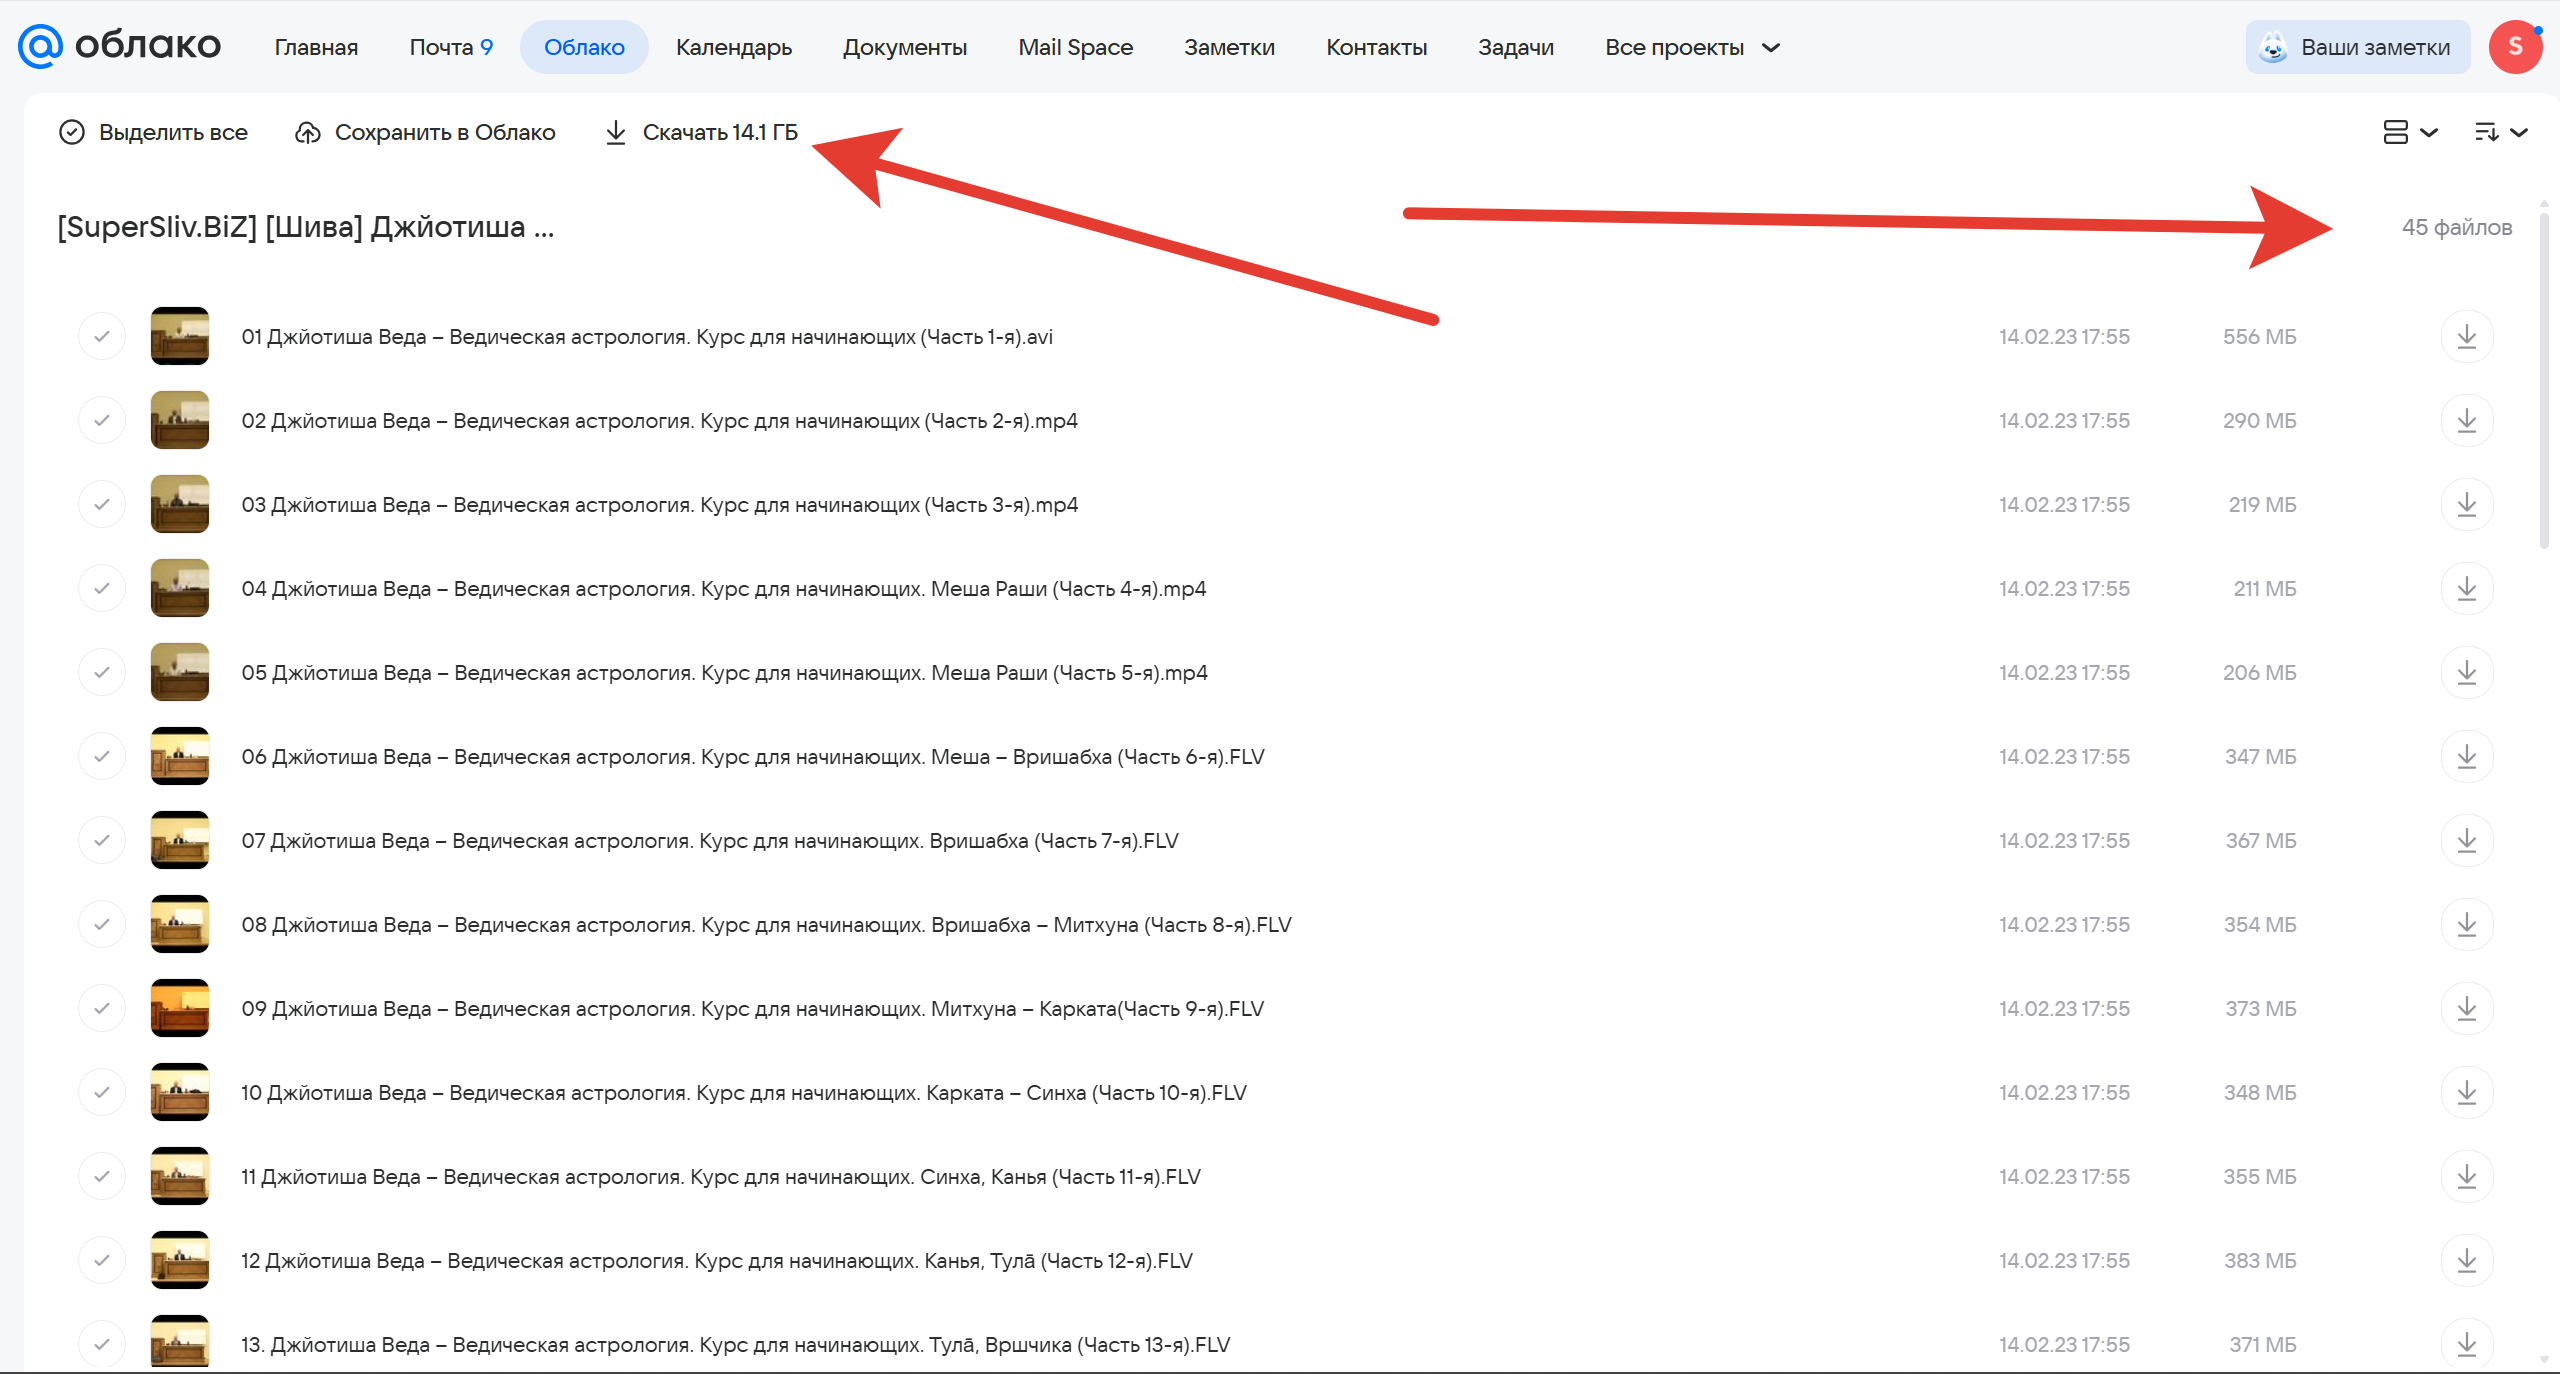Click Сохранить в Облако cloud icon

308,132
